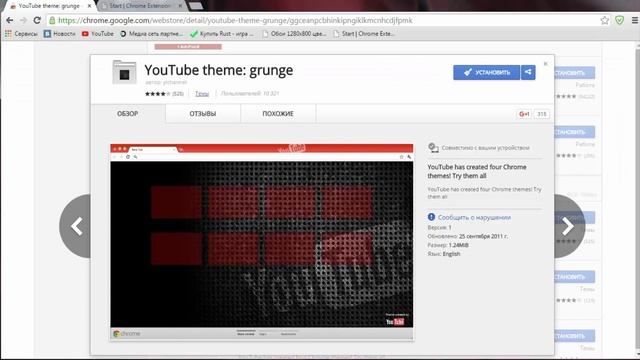Go to the previous item with the left arrow
This screenshot has width=640, height=360.
[x=76, y=226]
